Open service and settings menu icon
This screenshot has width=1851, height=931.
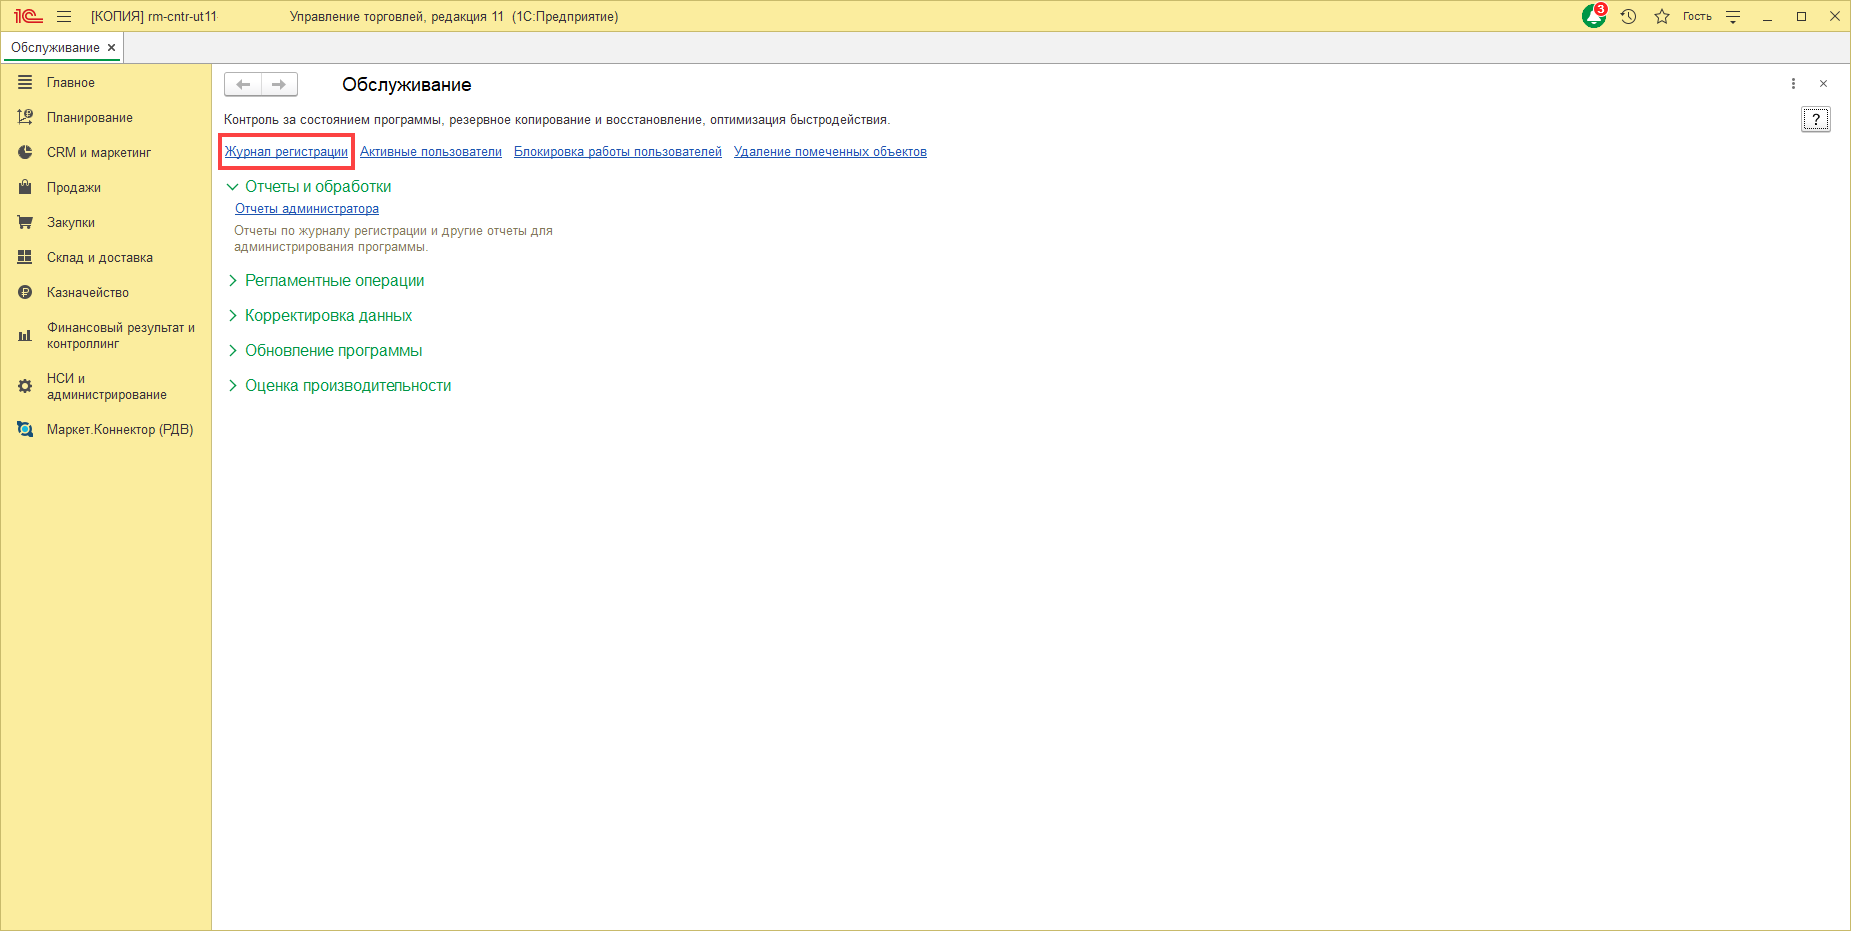1733,16
